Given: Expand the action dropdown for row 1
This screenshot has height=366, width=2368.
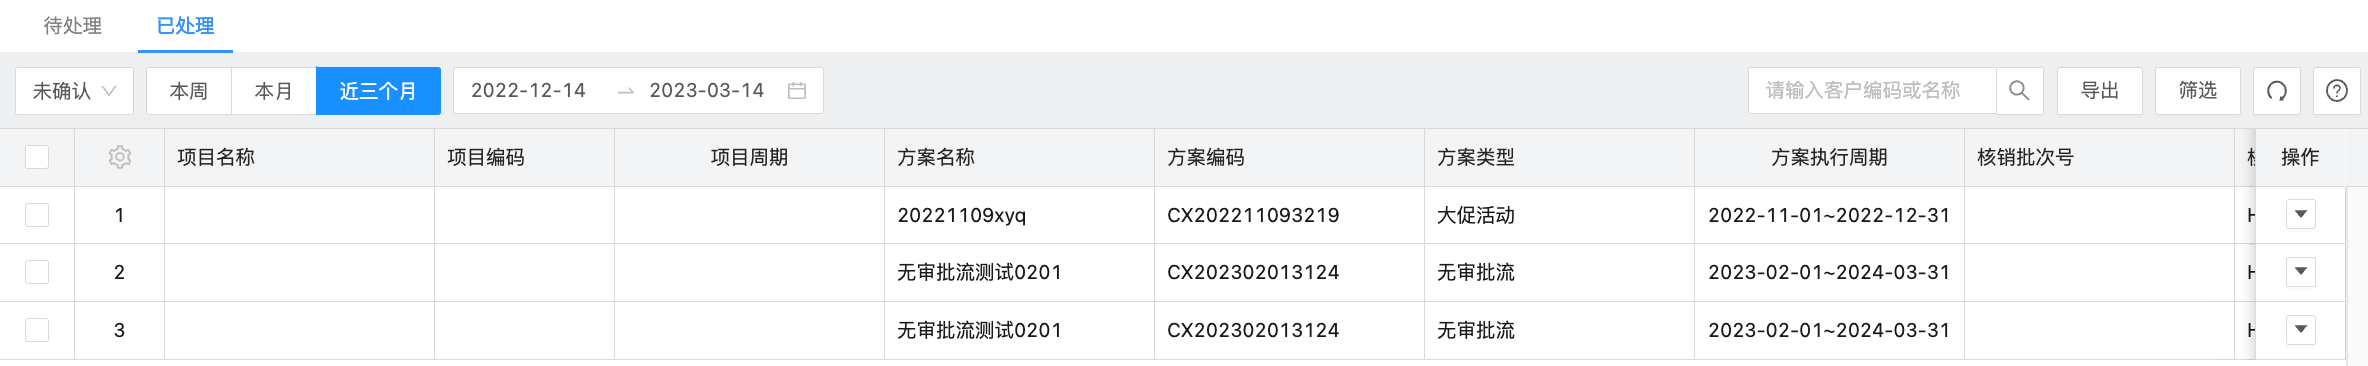Looking at the screenshot, I should tap(2301, 214).
